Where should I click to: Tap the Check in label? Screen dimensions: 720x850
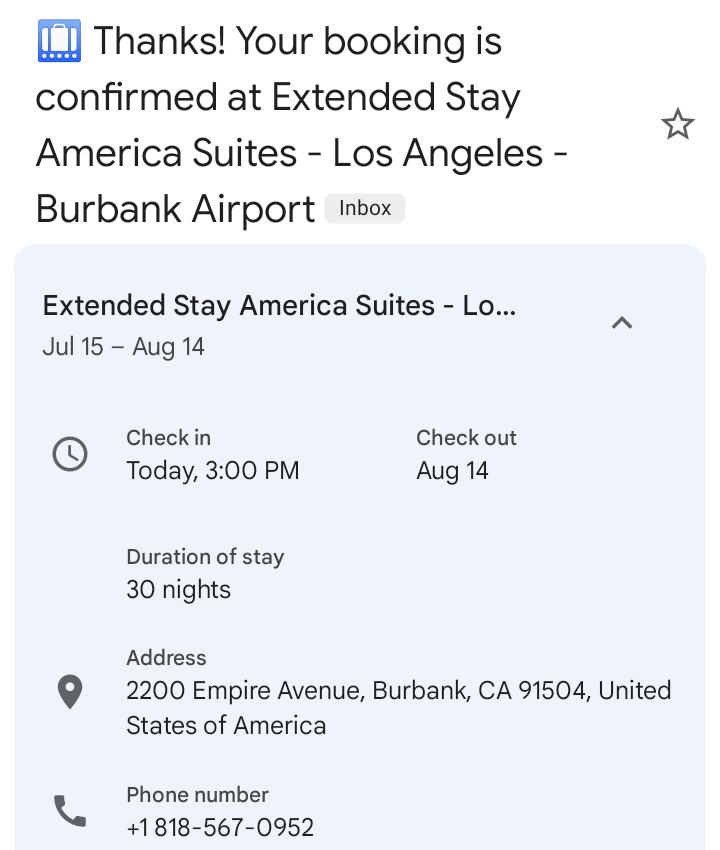click(x=168, y=438)
